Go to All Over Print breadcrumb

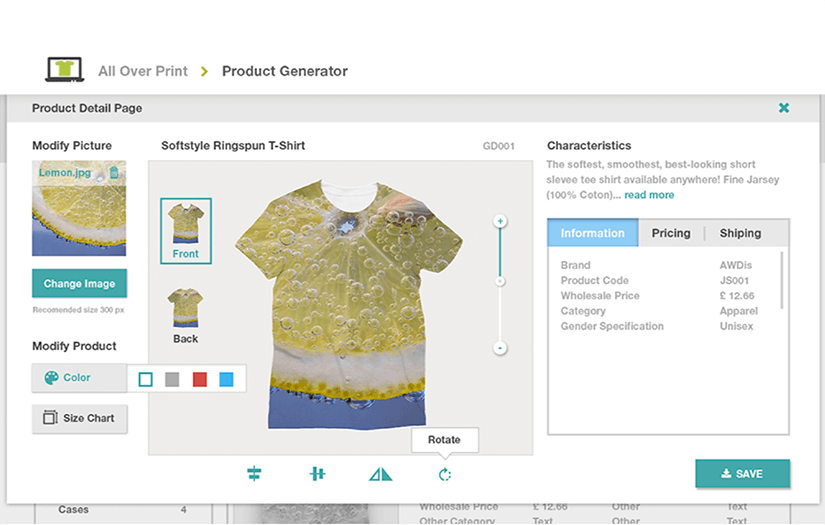pos(143,71)
